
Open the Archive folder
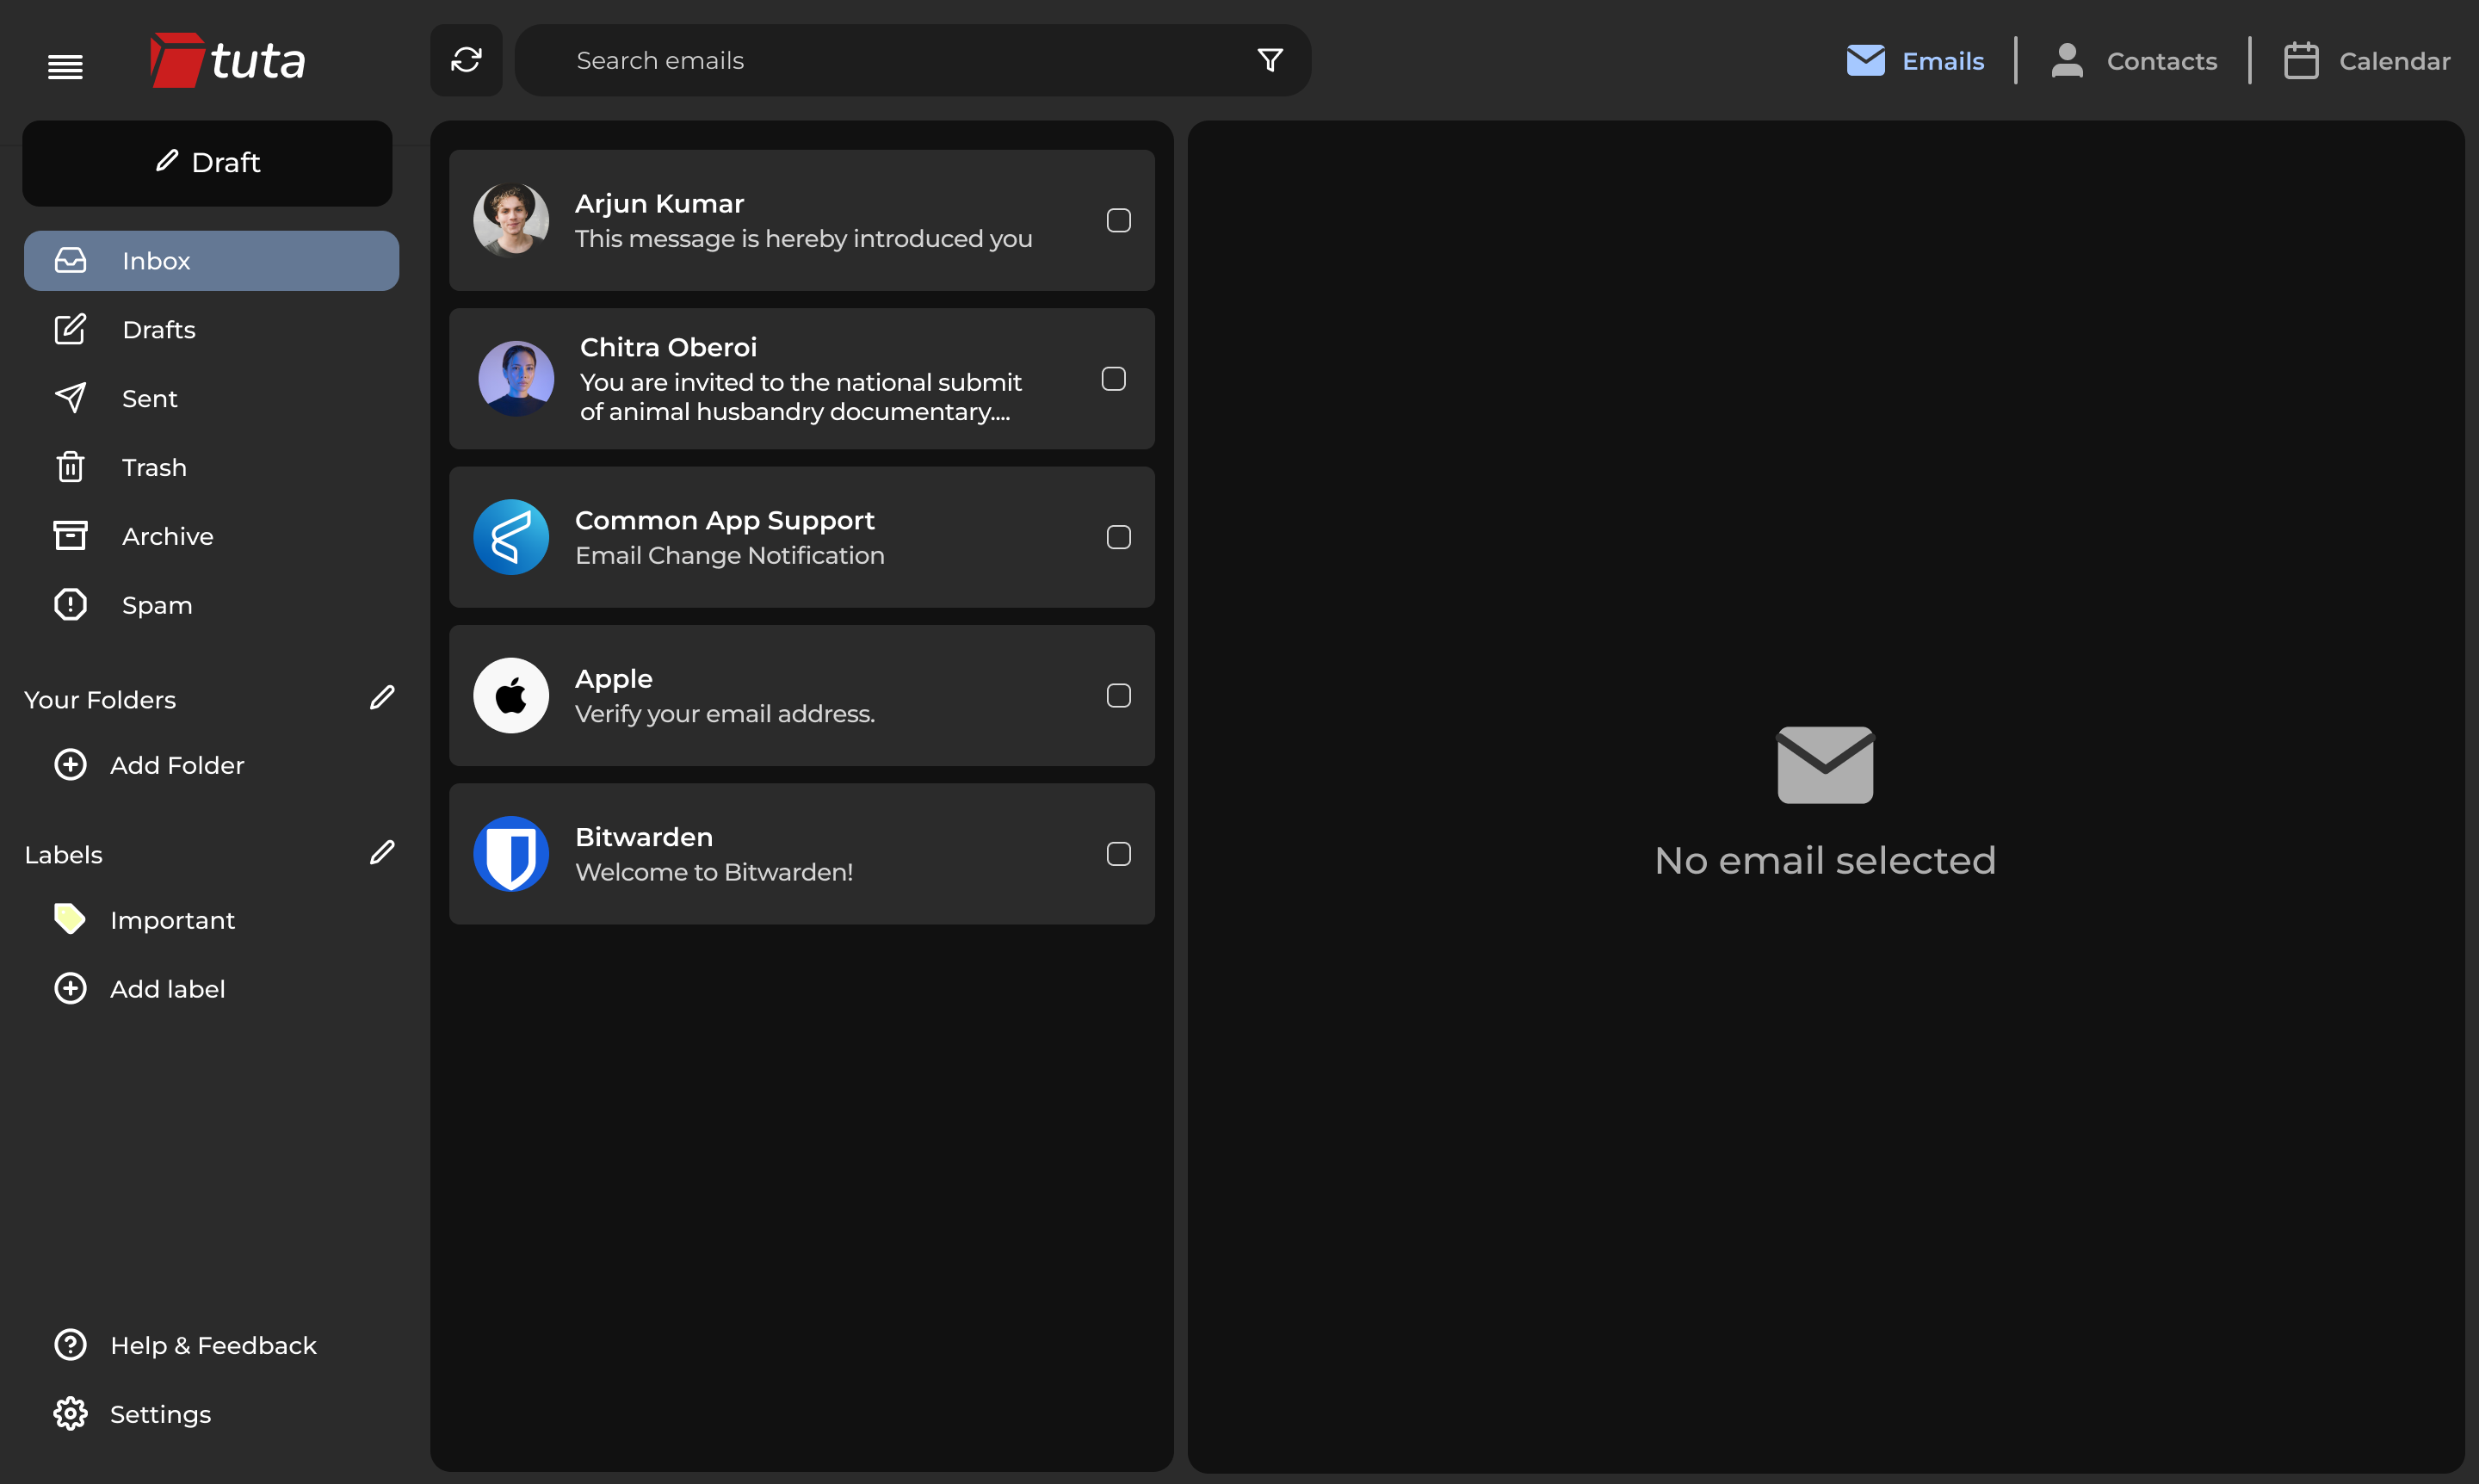(166, 536)
